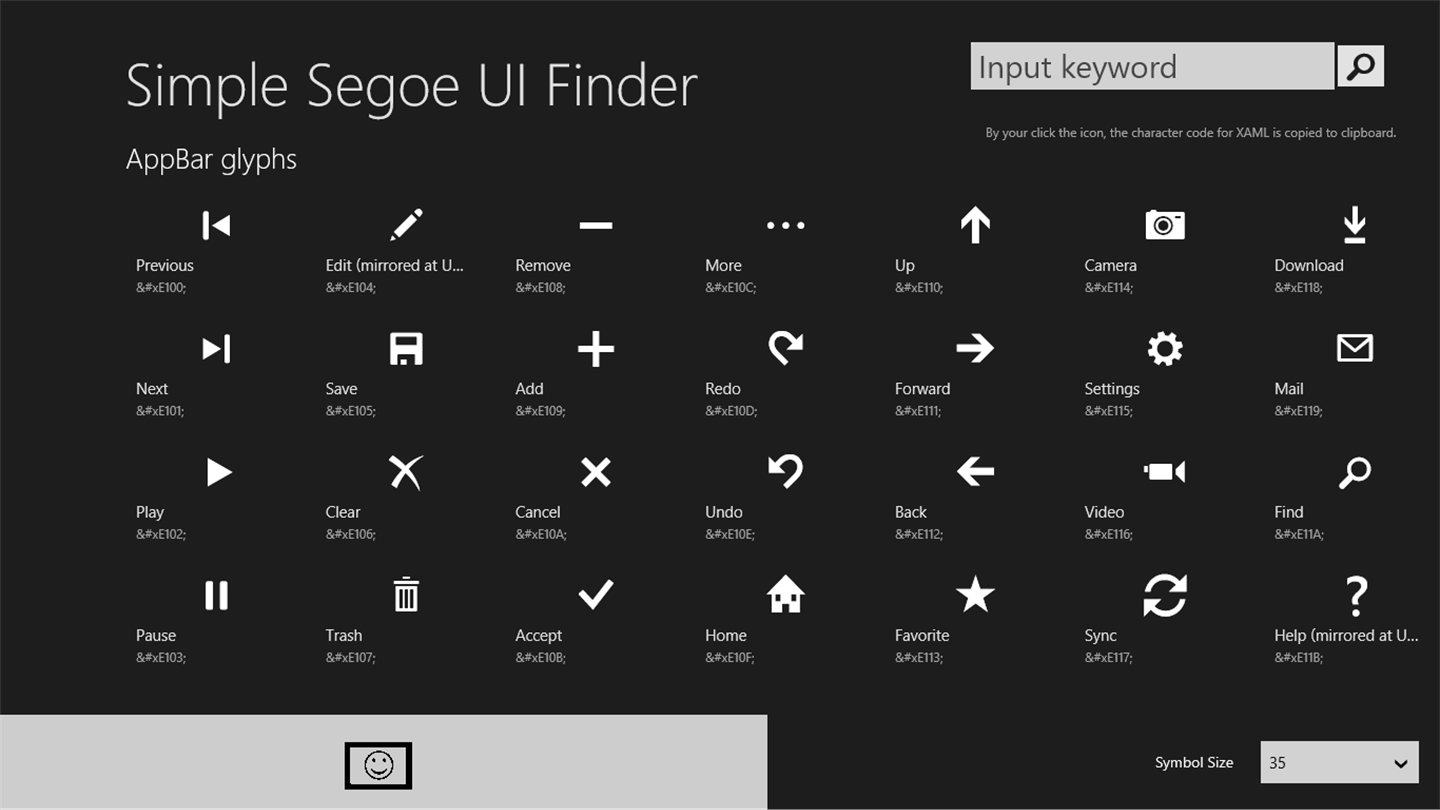Click the Home house glyph

(786, 595)
